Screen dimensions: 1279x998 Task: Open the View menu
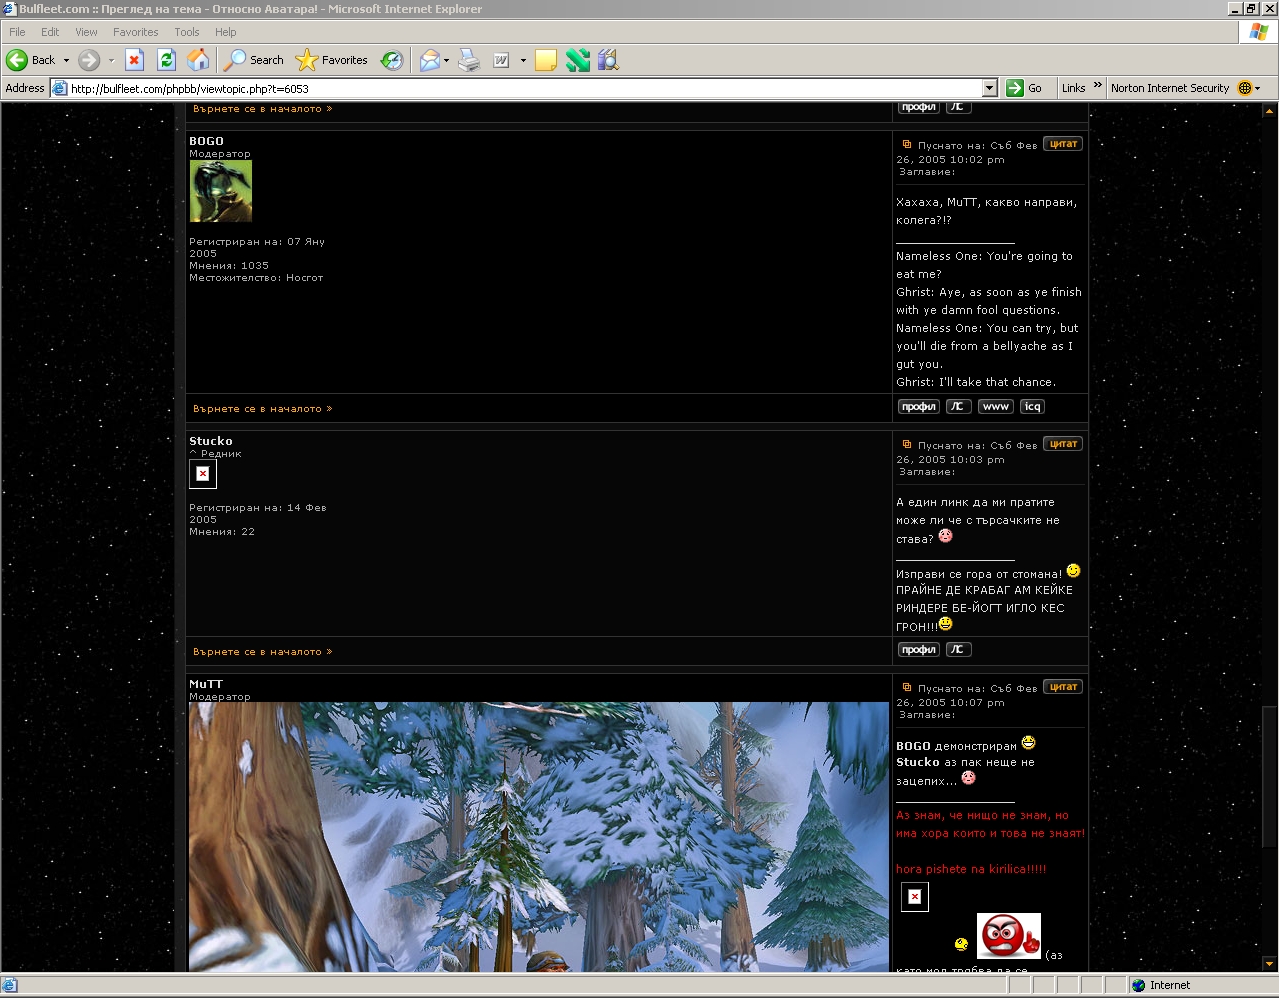[86, 32]
